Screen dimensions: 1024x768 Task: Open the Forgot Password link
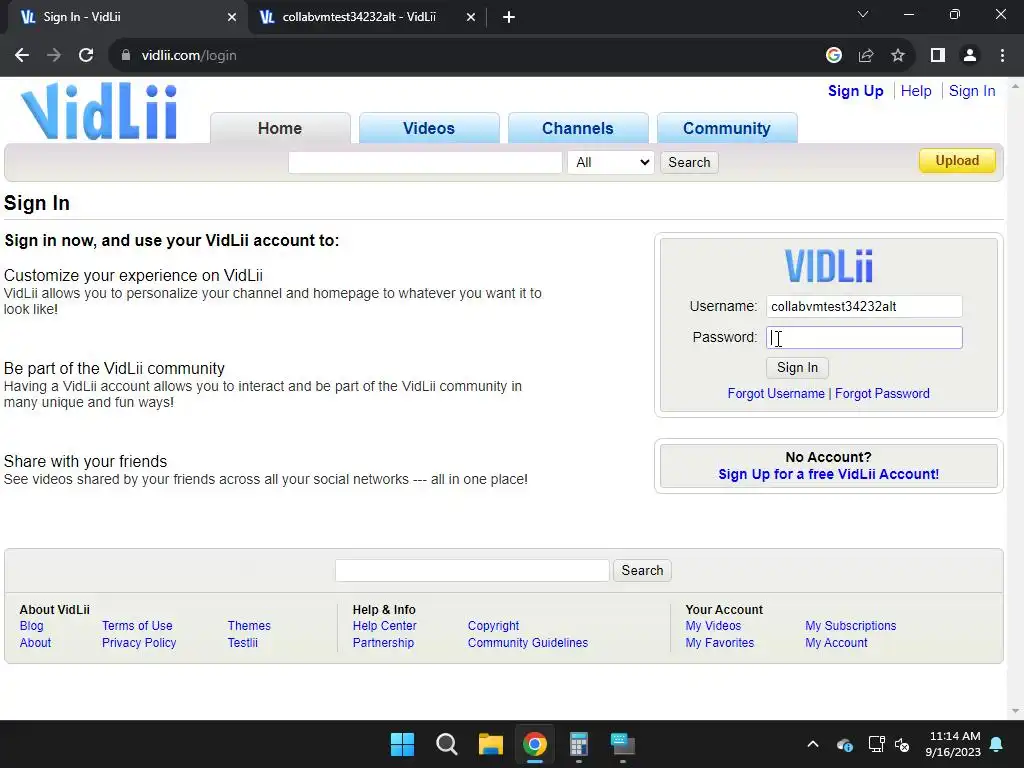pos(882,394)
